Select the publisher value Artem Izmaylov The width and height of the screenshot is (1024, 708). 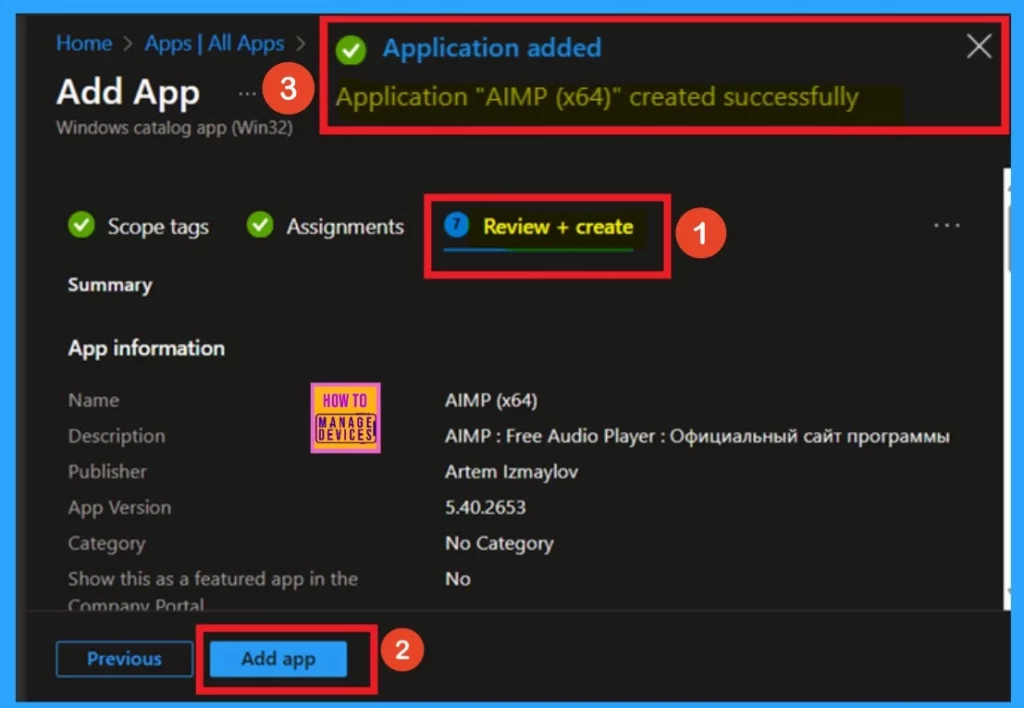coord(511,472)
